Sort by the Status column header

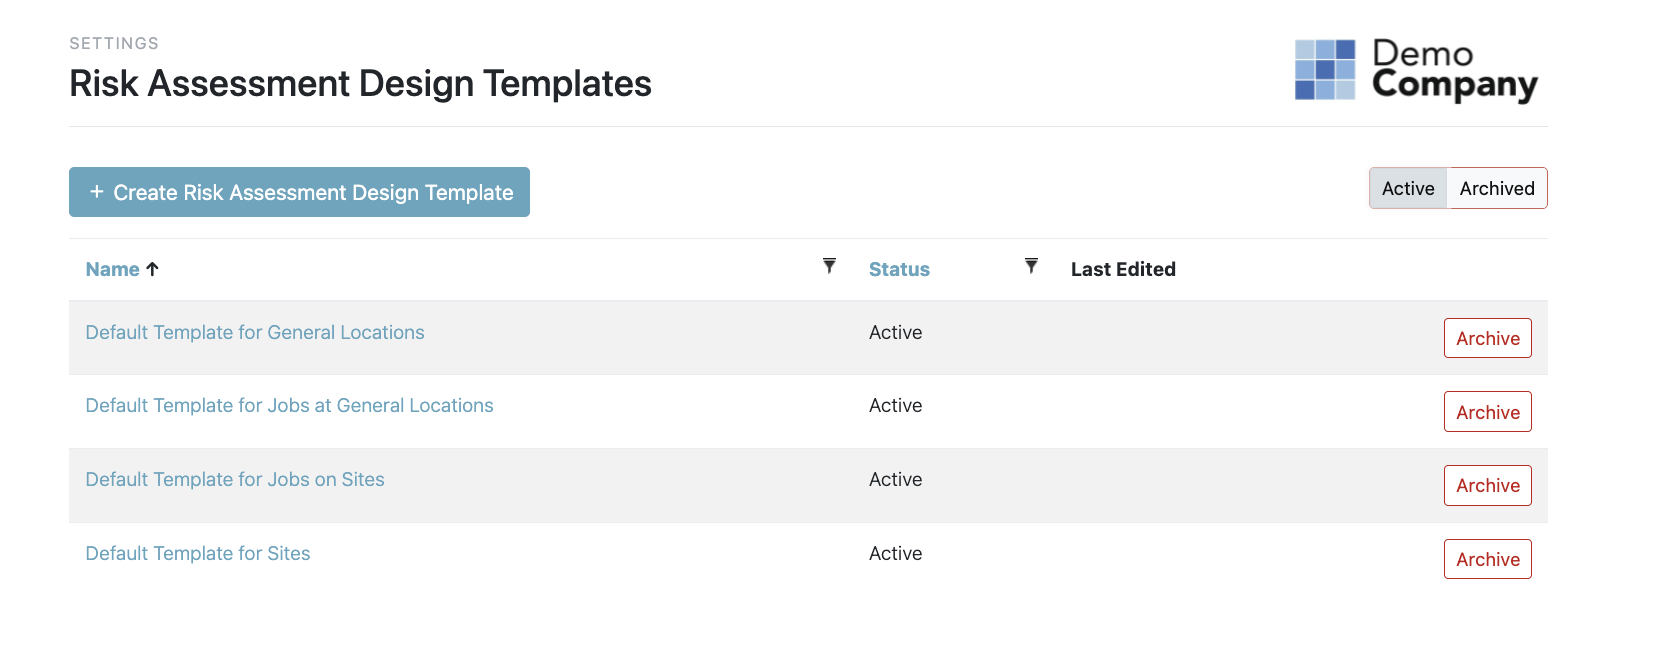pos(899,269)
